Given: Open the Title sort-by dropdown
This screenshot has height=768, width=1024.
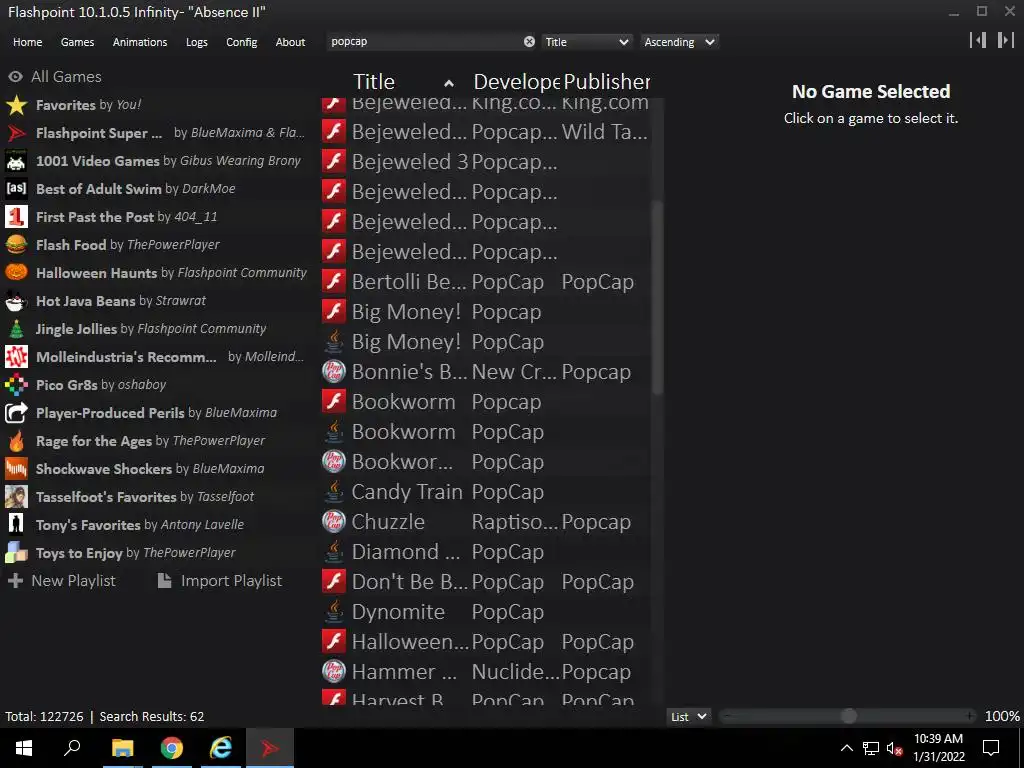Looking at the screenshot, I should (x=587, y=42).
